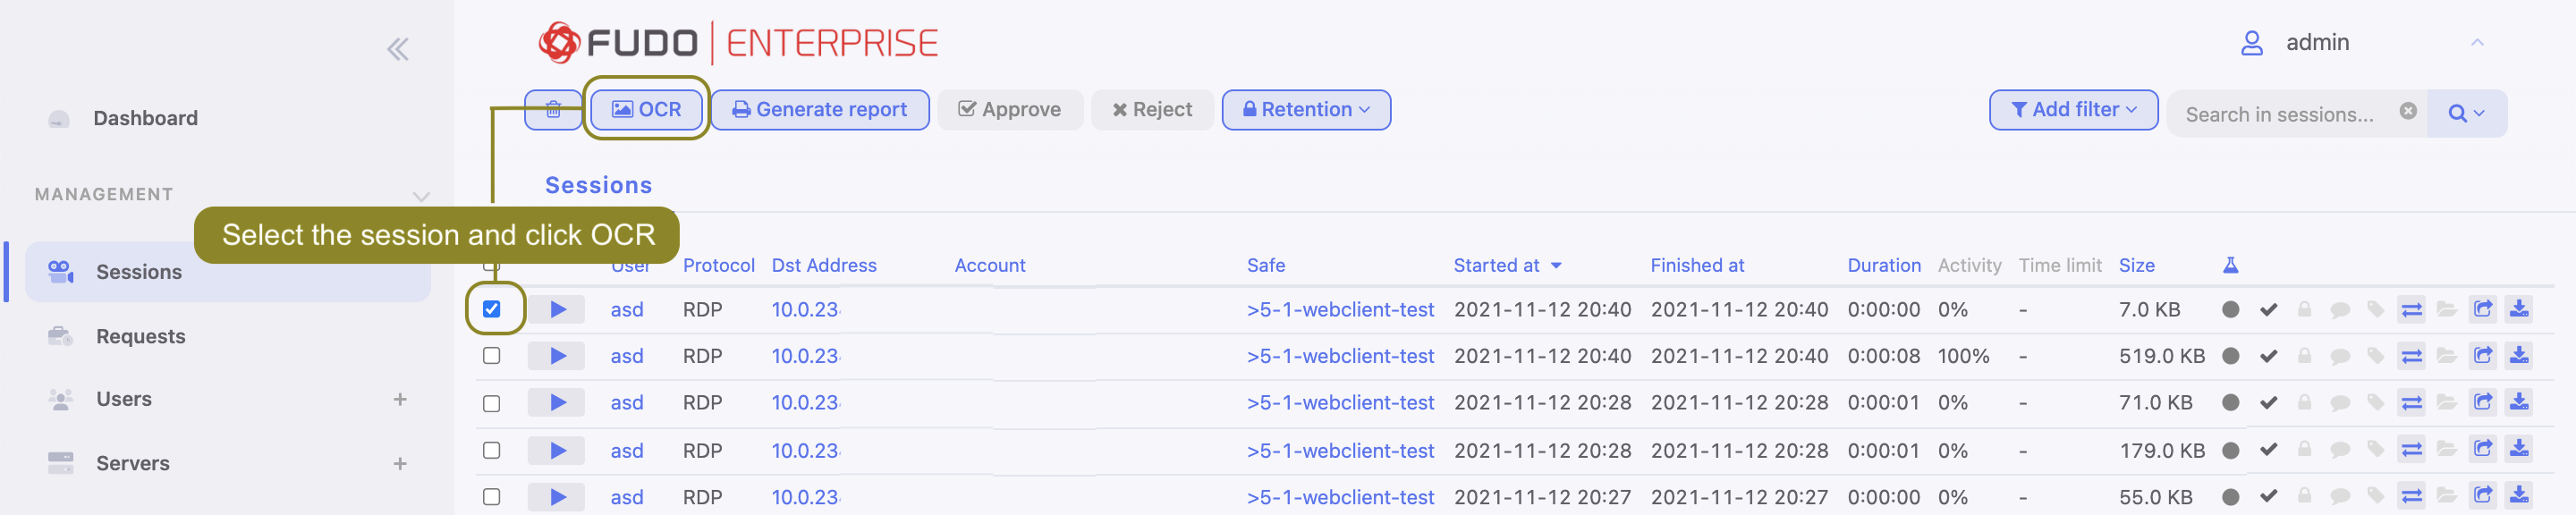Expand the Add filter dropdown

pos(2072,110)
